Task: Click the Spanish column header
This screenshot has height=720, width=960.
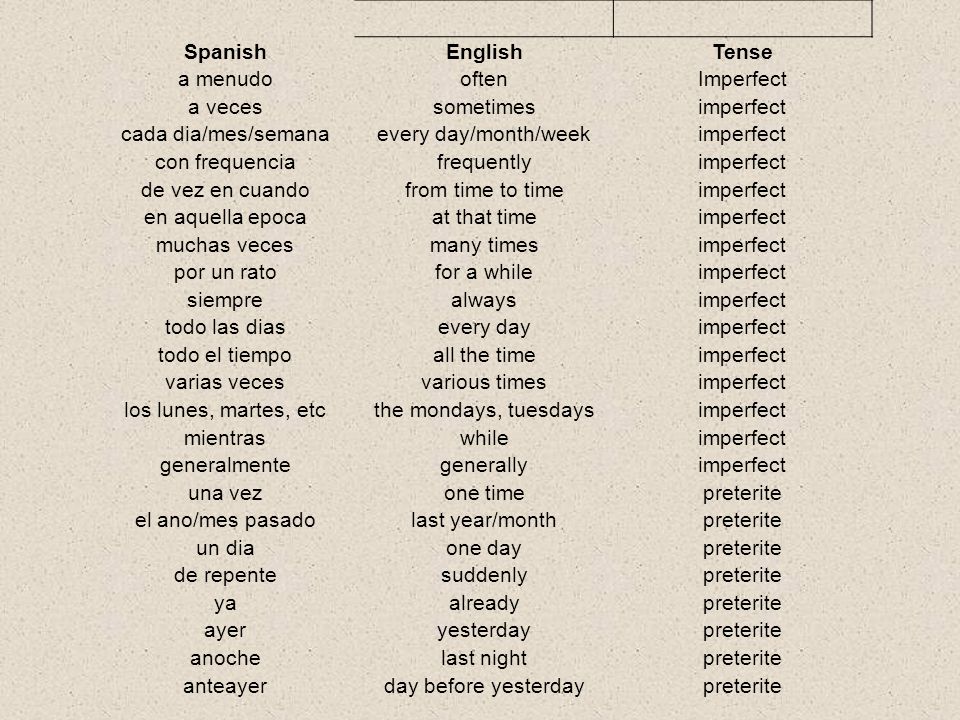Action: point(225,52)
